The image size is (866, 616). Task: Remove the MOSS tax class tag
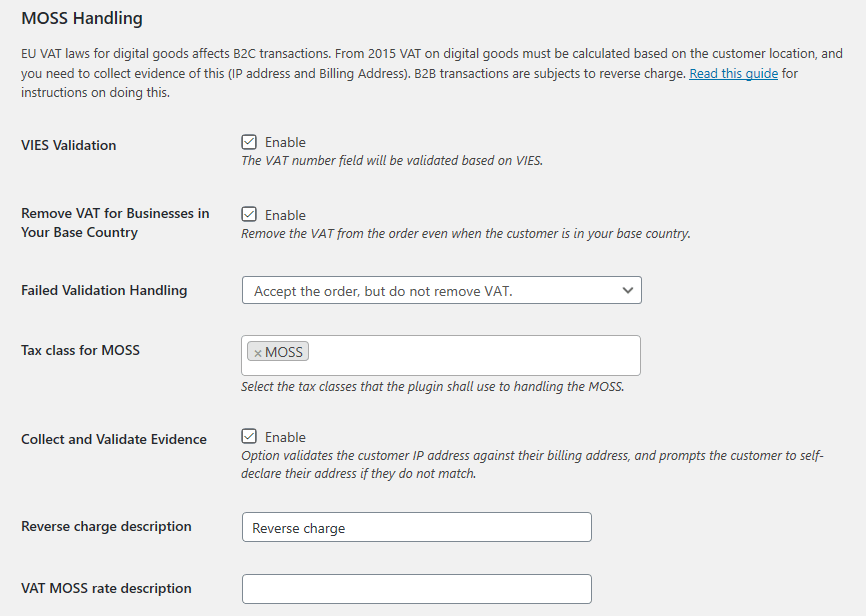tap(257, 353)
